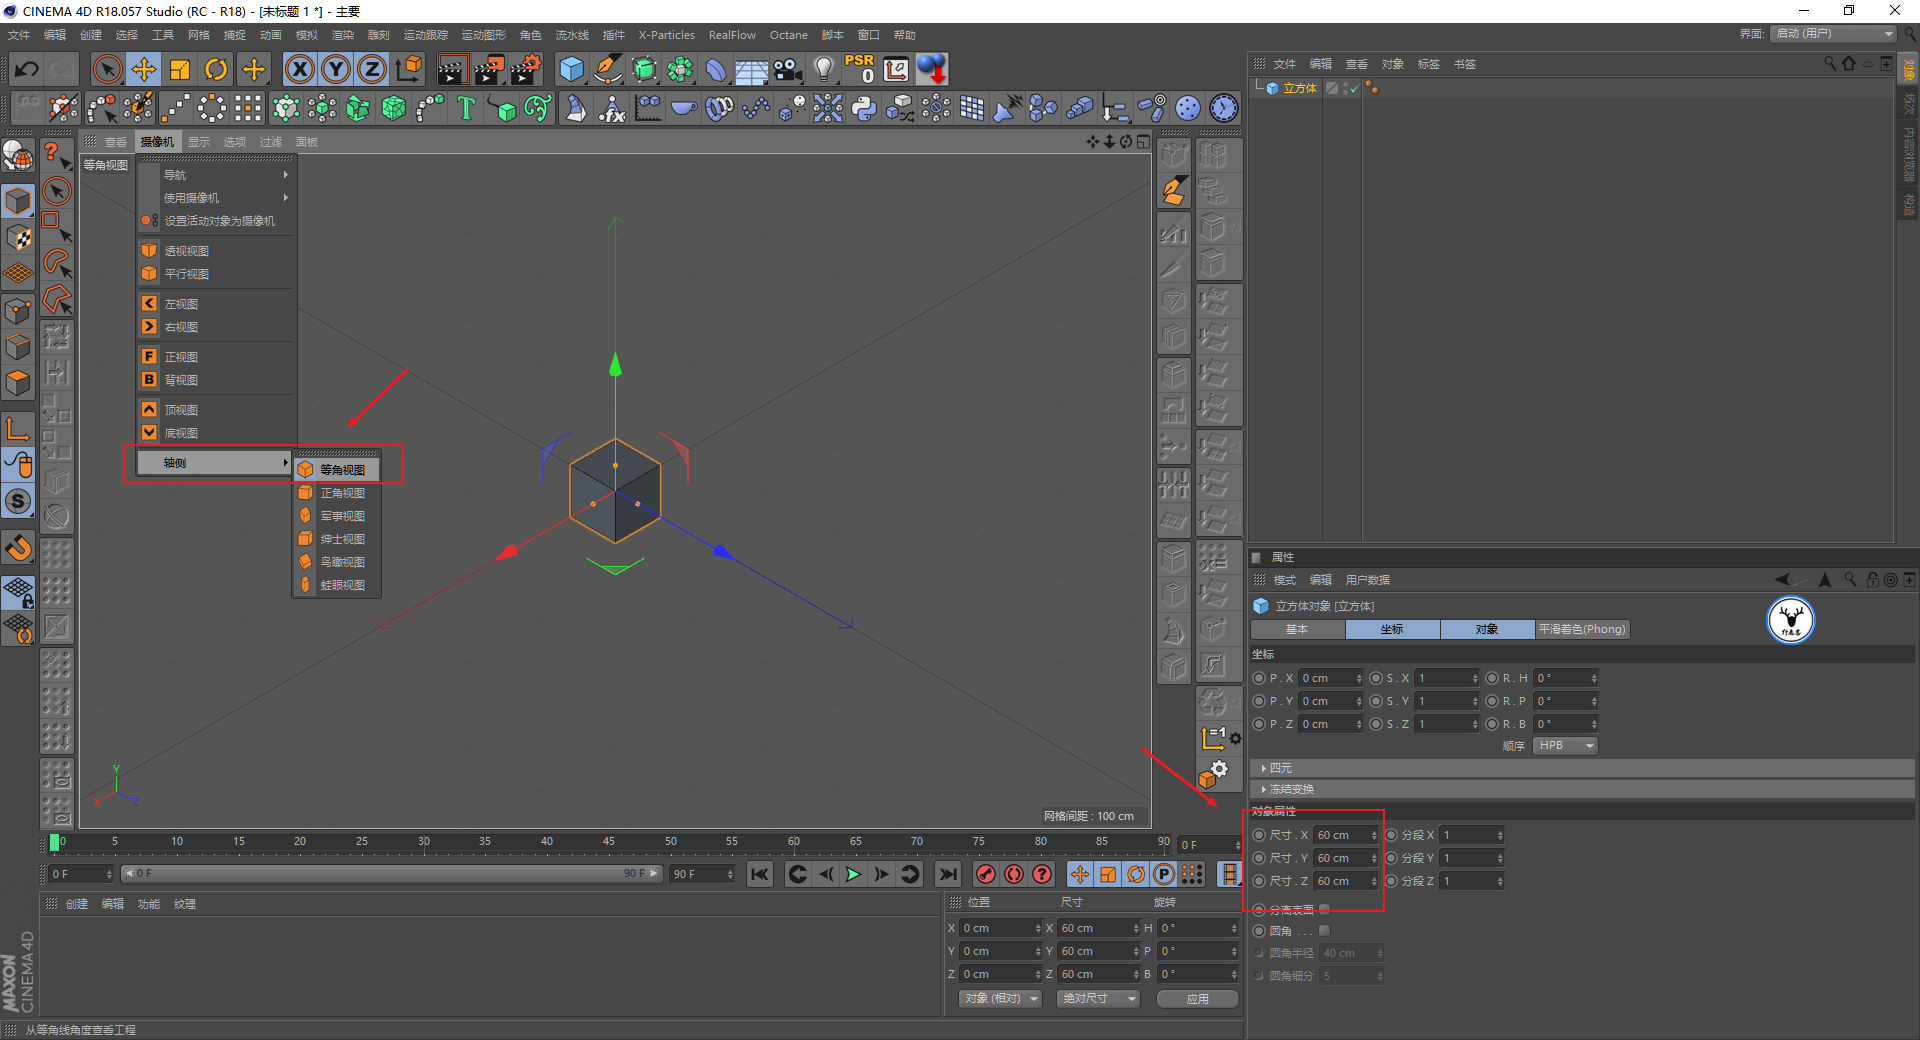Toggle the Autokeying button

point(1014,874)
